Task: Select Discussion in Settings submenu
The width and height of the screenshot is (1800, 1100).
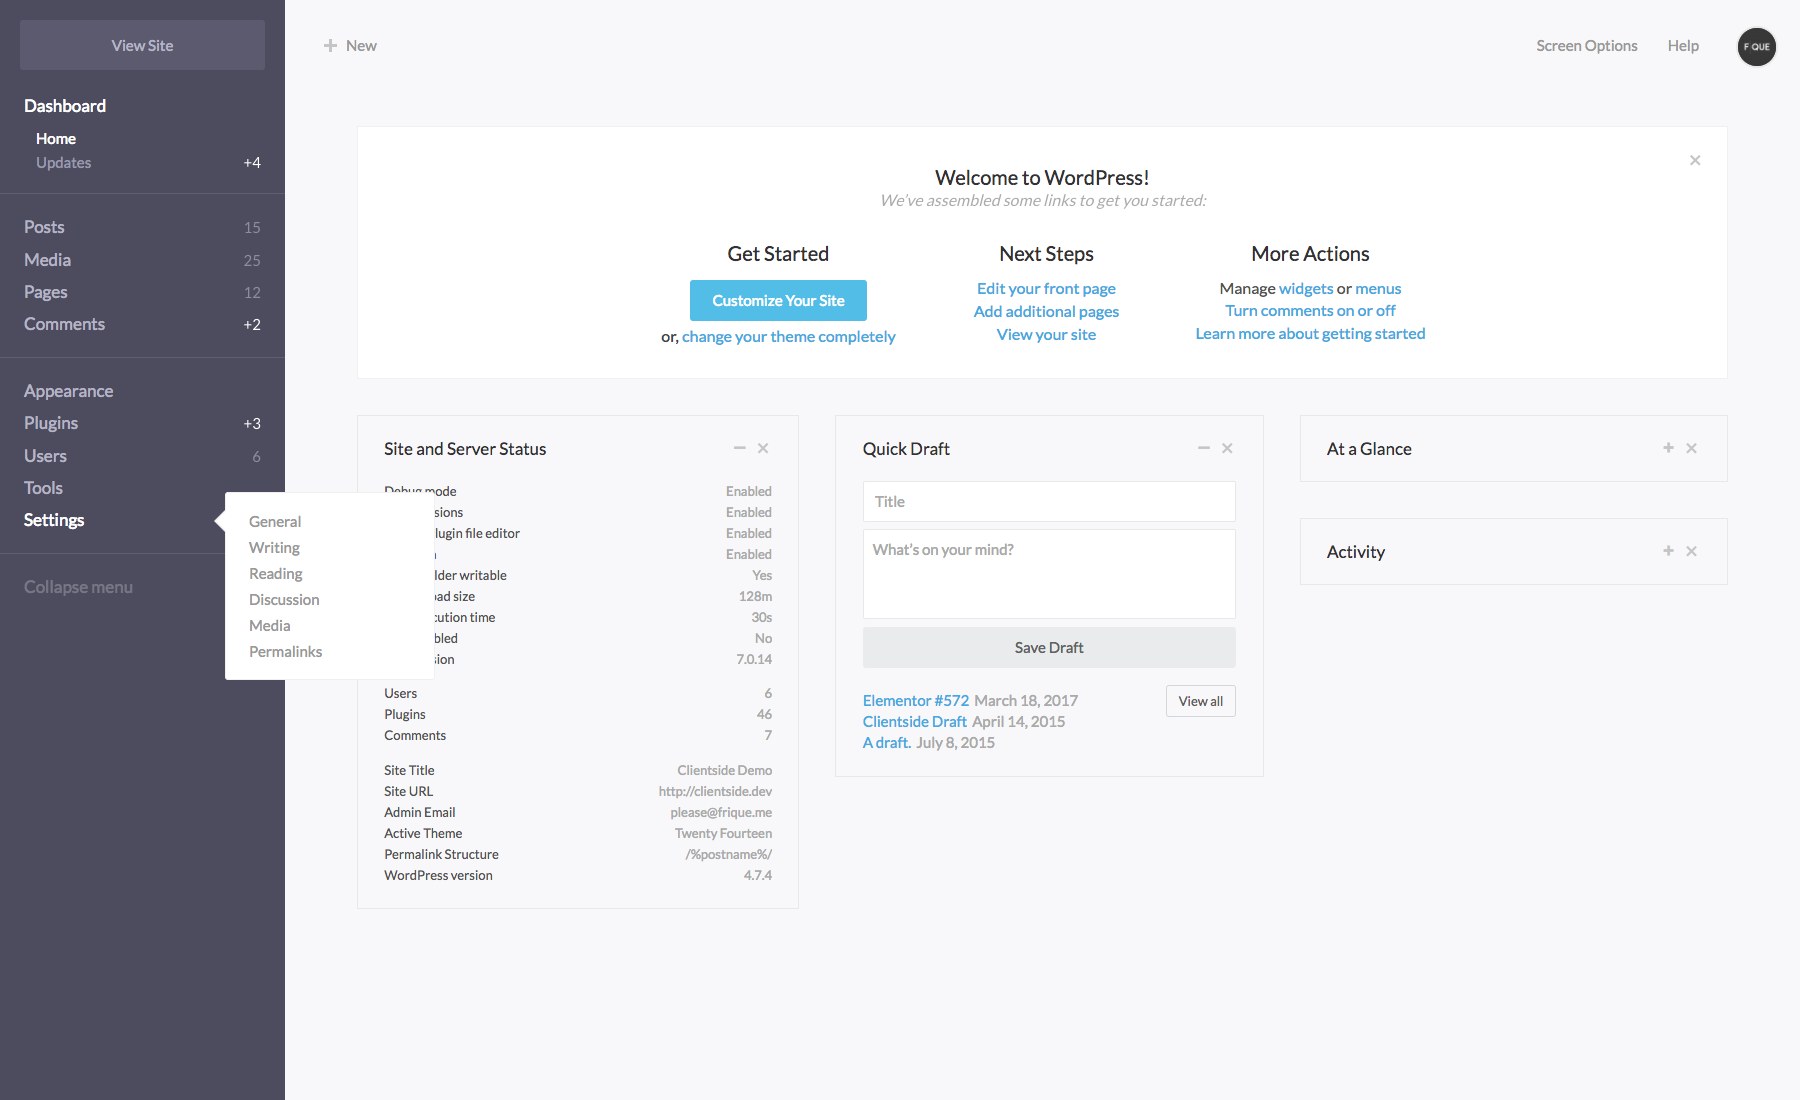Action: coord(284,600)
